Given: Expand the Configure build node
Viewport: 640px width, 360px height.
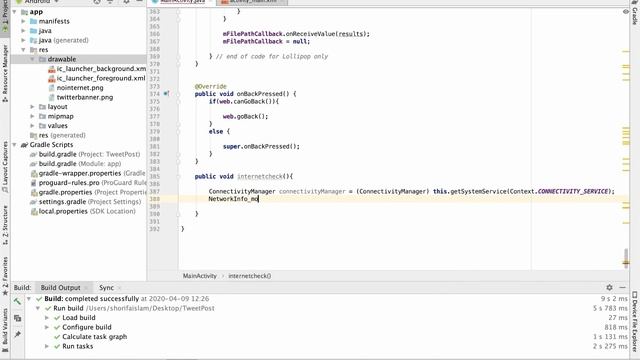Looking at the screenshot, I should pos(47,327).
